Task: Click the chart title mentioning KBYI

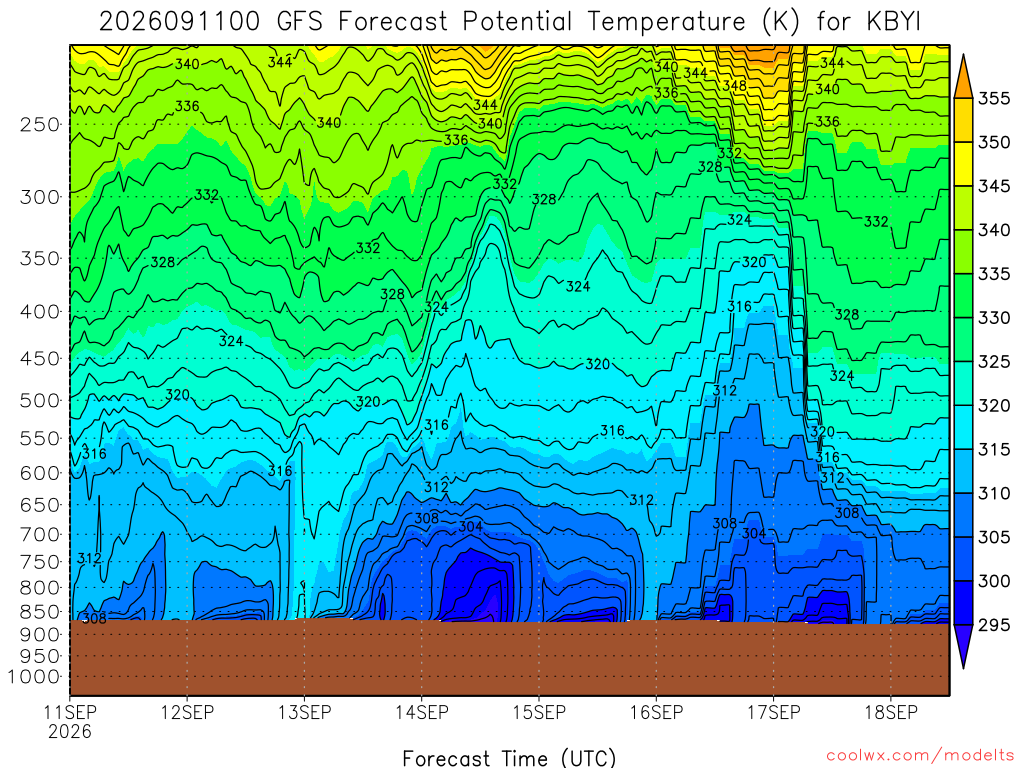Action: [x=509, y=22]
